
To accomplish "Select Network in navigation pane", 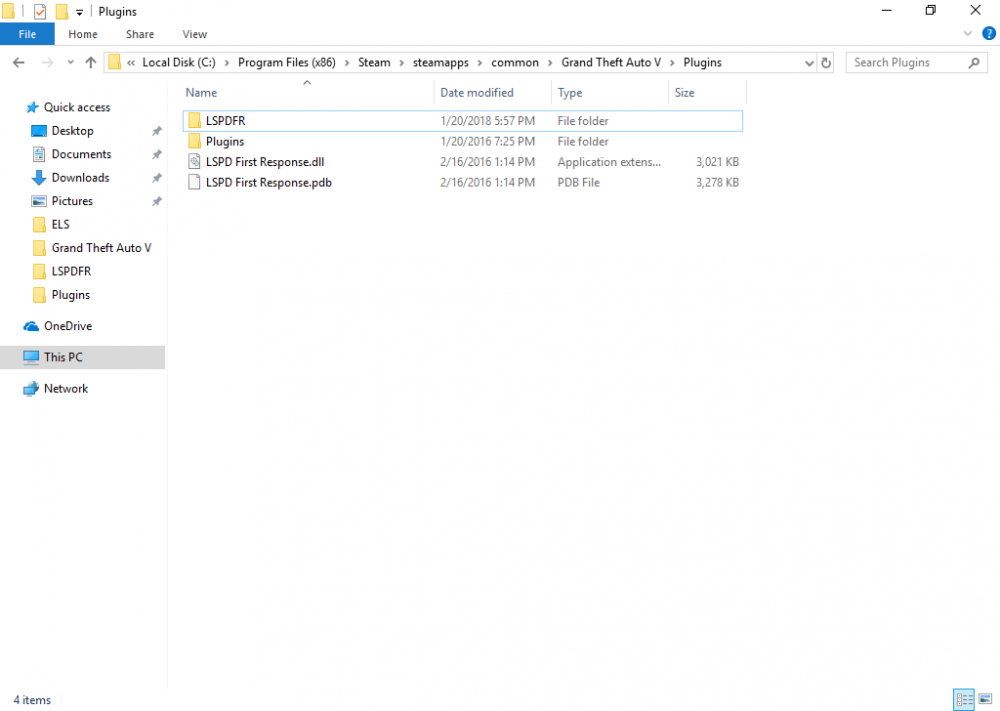I will pyautogui.click(x=66, y=388).
